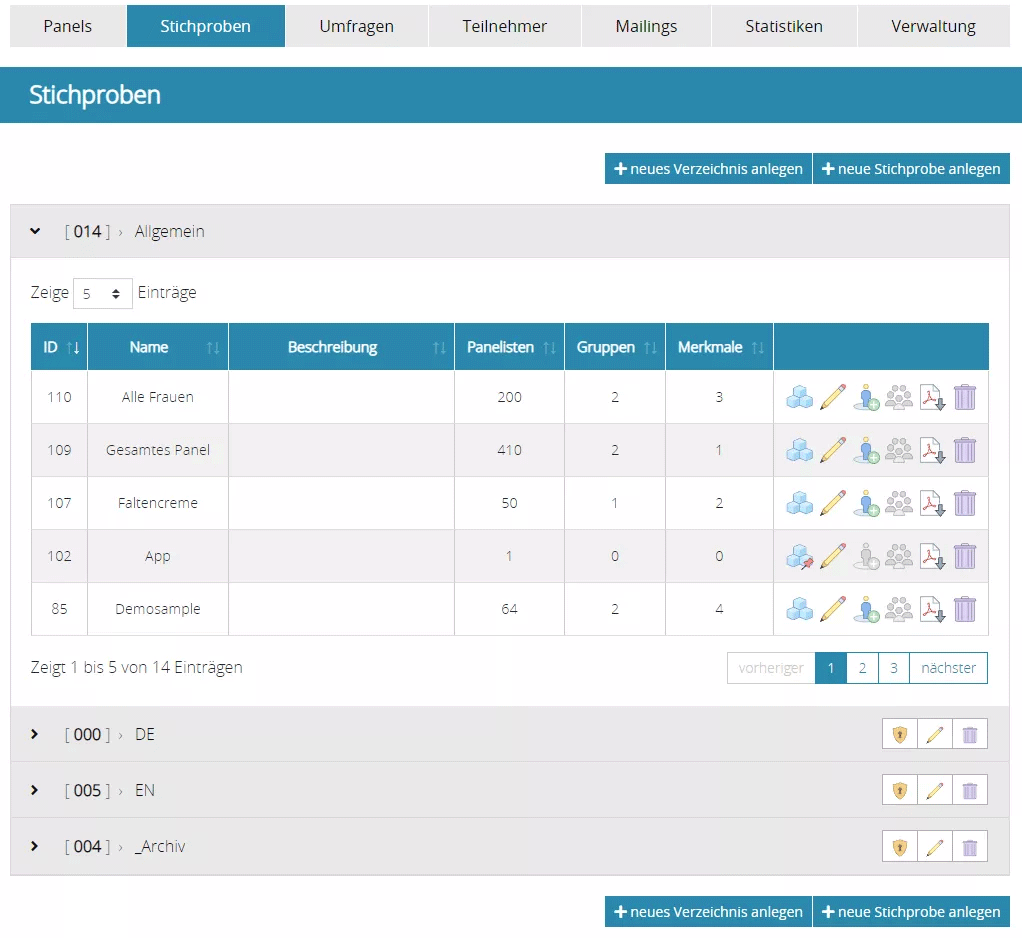Viewport: 1022px width, 938px height.
Task: Collapse the Allgemein directory section
Action: tap(35, 232)
